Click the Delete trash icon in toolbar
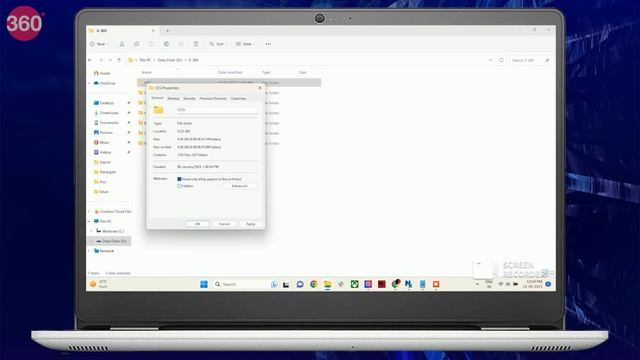This screenshot has width=640, height=360. point(196,44)
